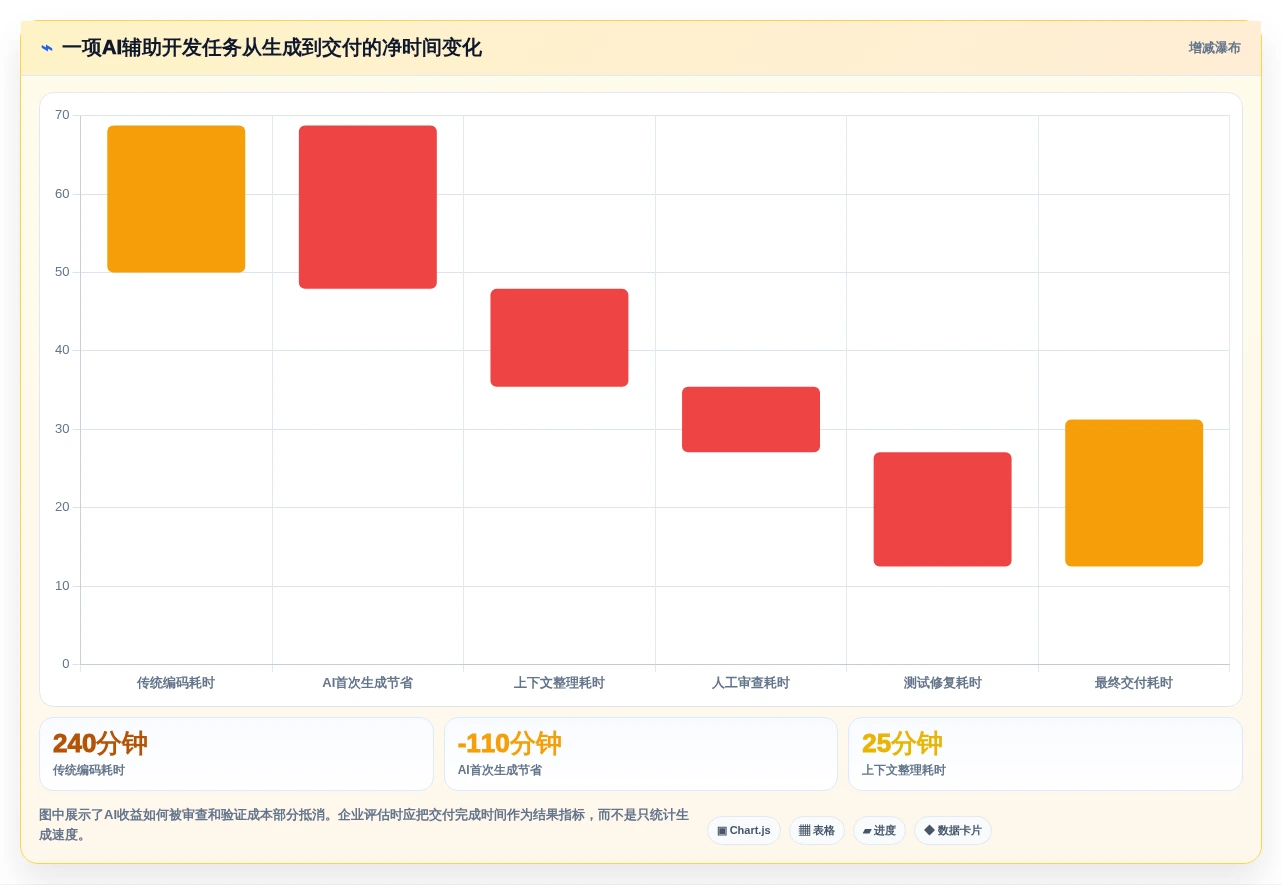Select the Chart.js tag chip
This screenshot has width=1282, height=885.
click(744, 831)
